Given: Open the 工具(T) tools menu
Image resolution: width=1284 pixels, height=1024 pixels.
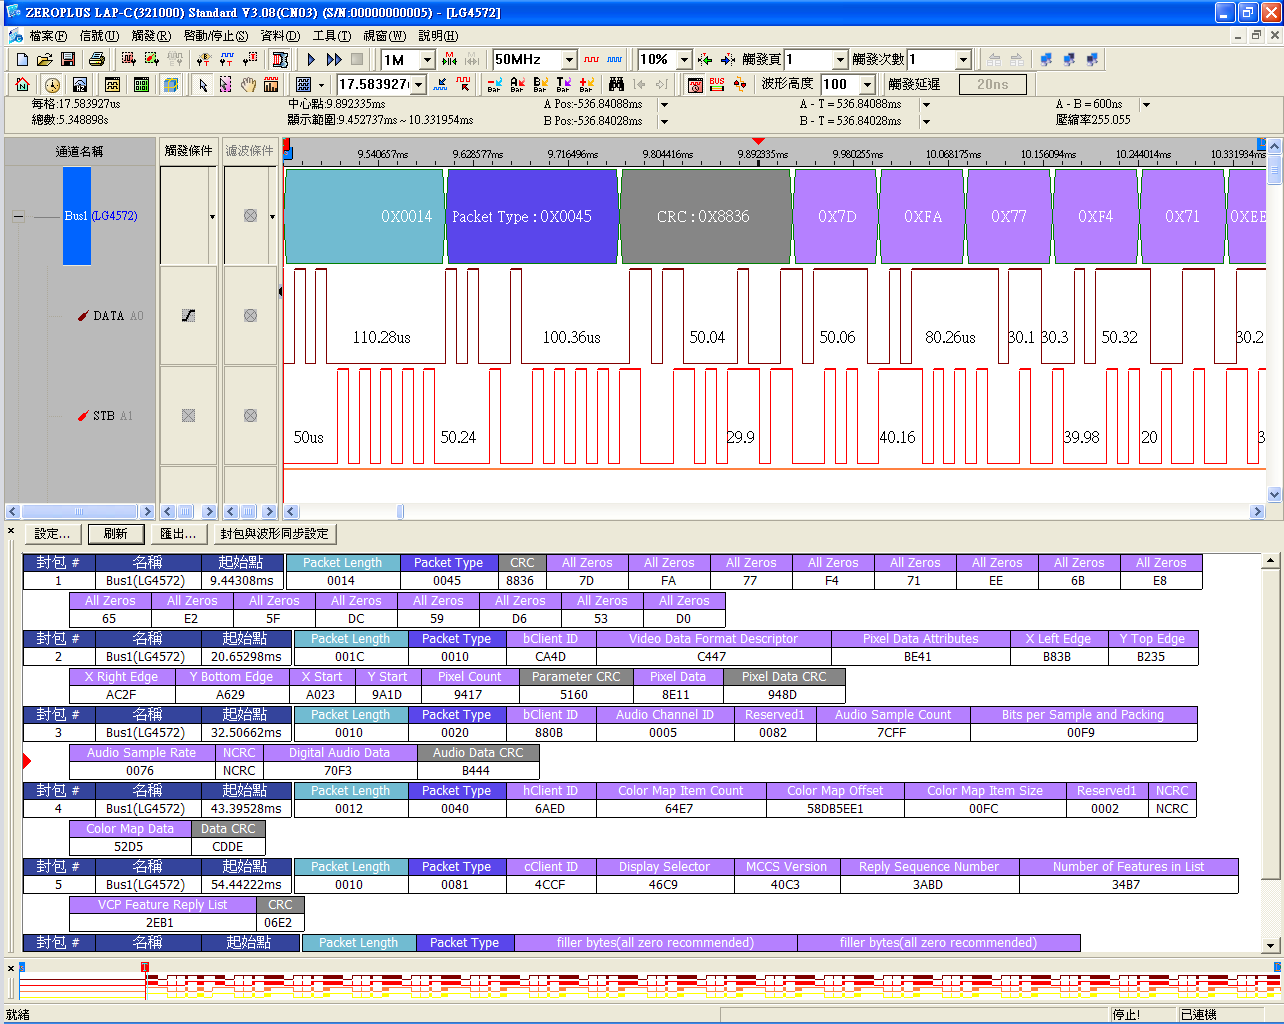Looking at the screenshot, I should point(332,36).
